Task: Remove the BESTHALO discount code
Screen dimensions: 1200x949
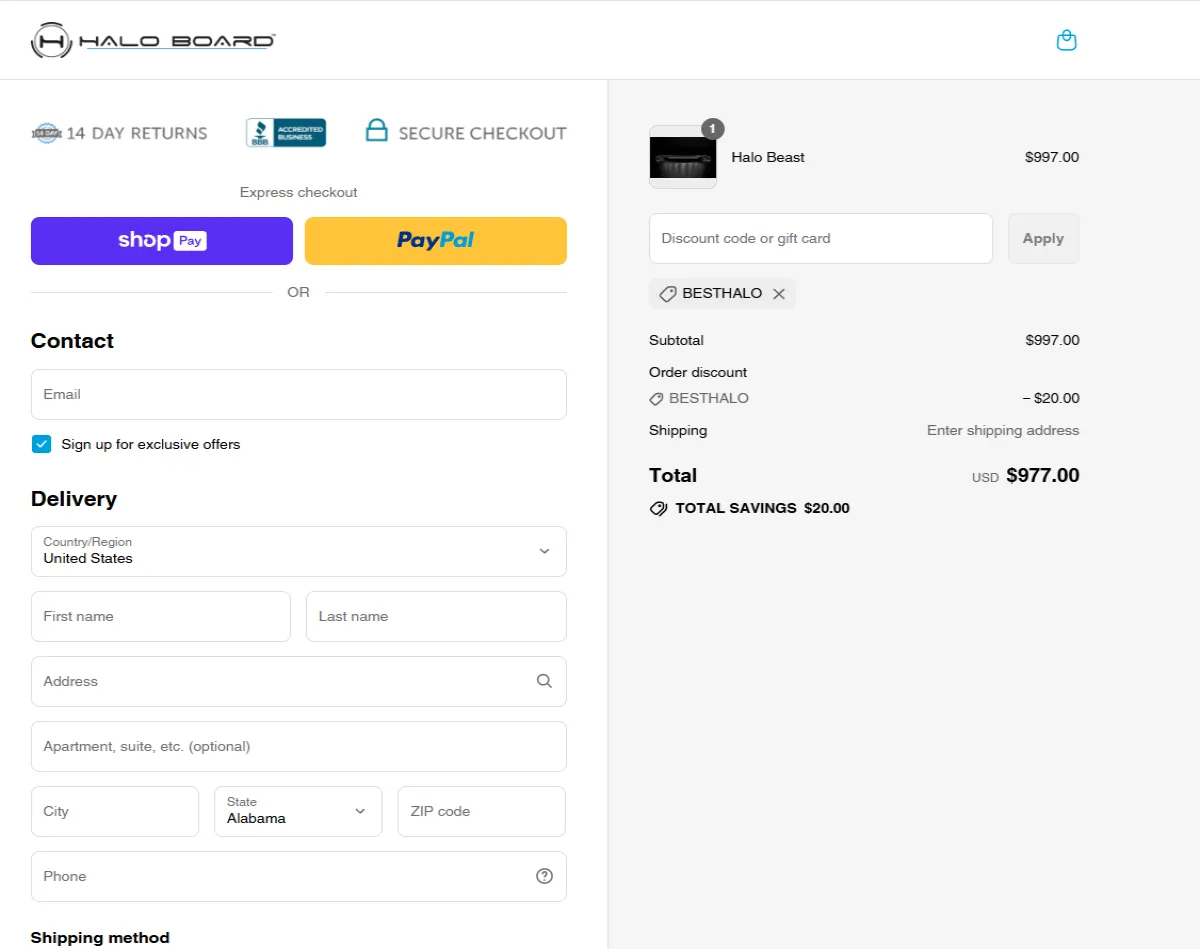Action: coord(779,294)
